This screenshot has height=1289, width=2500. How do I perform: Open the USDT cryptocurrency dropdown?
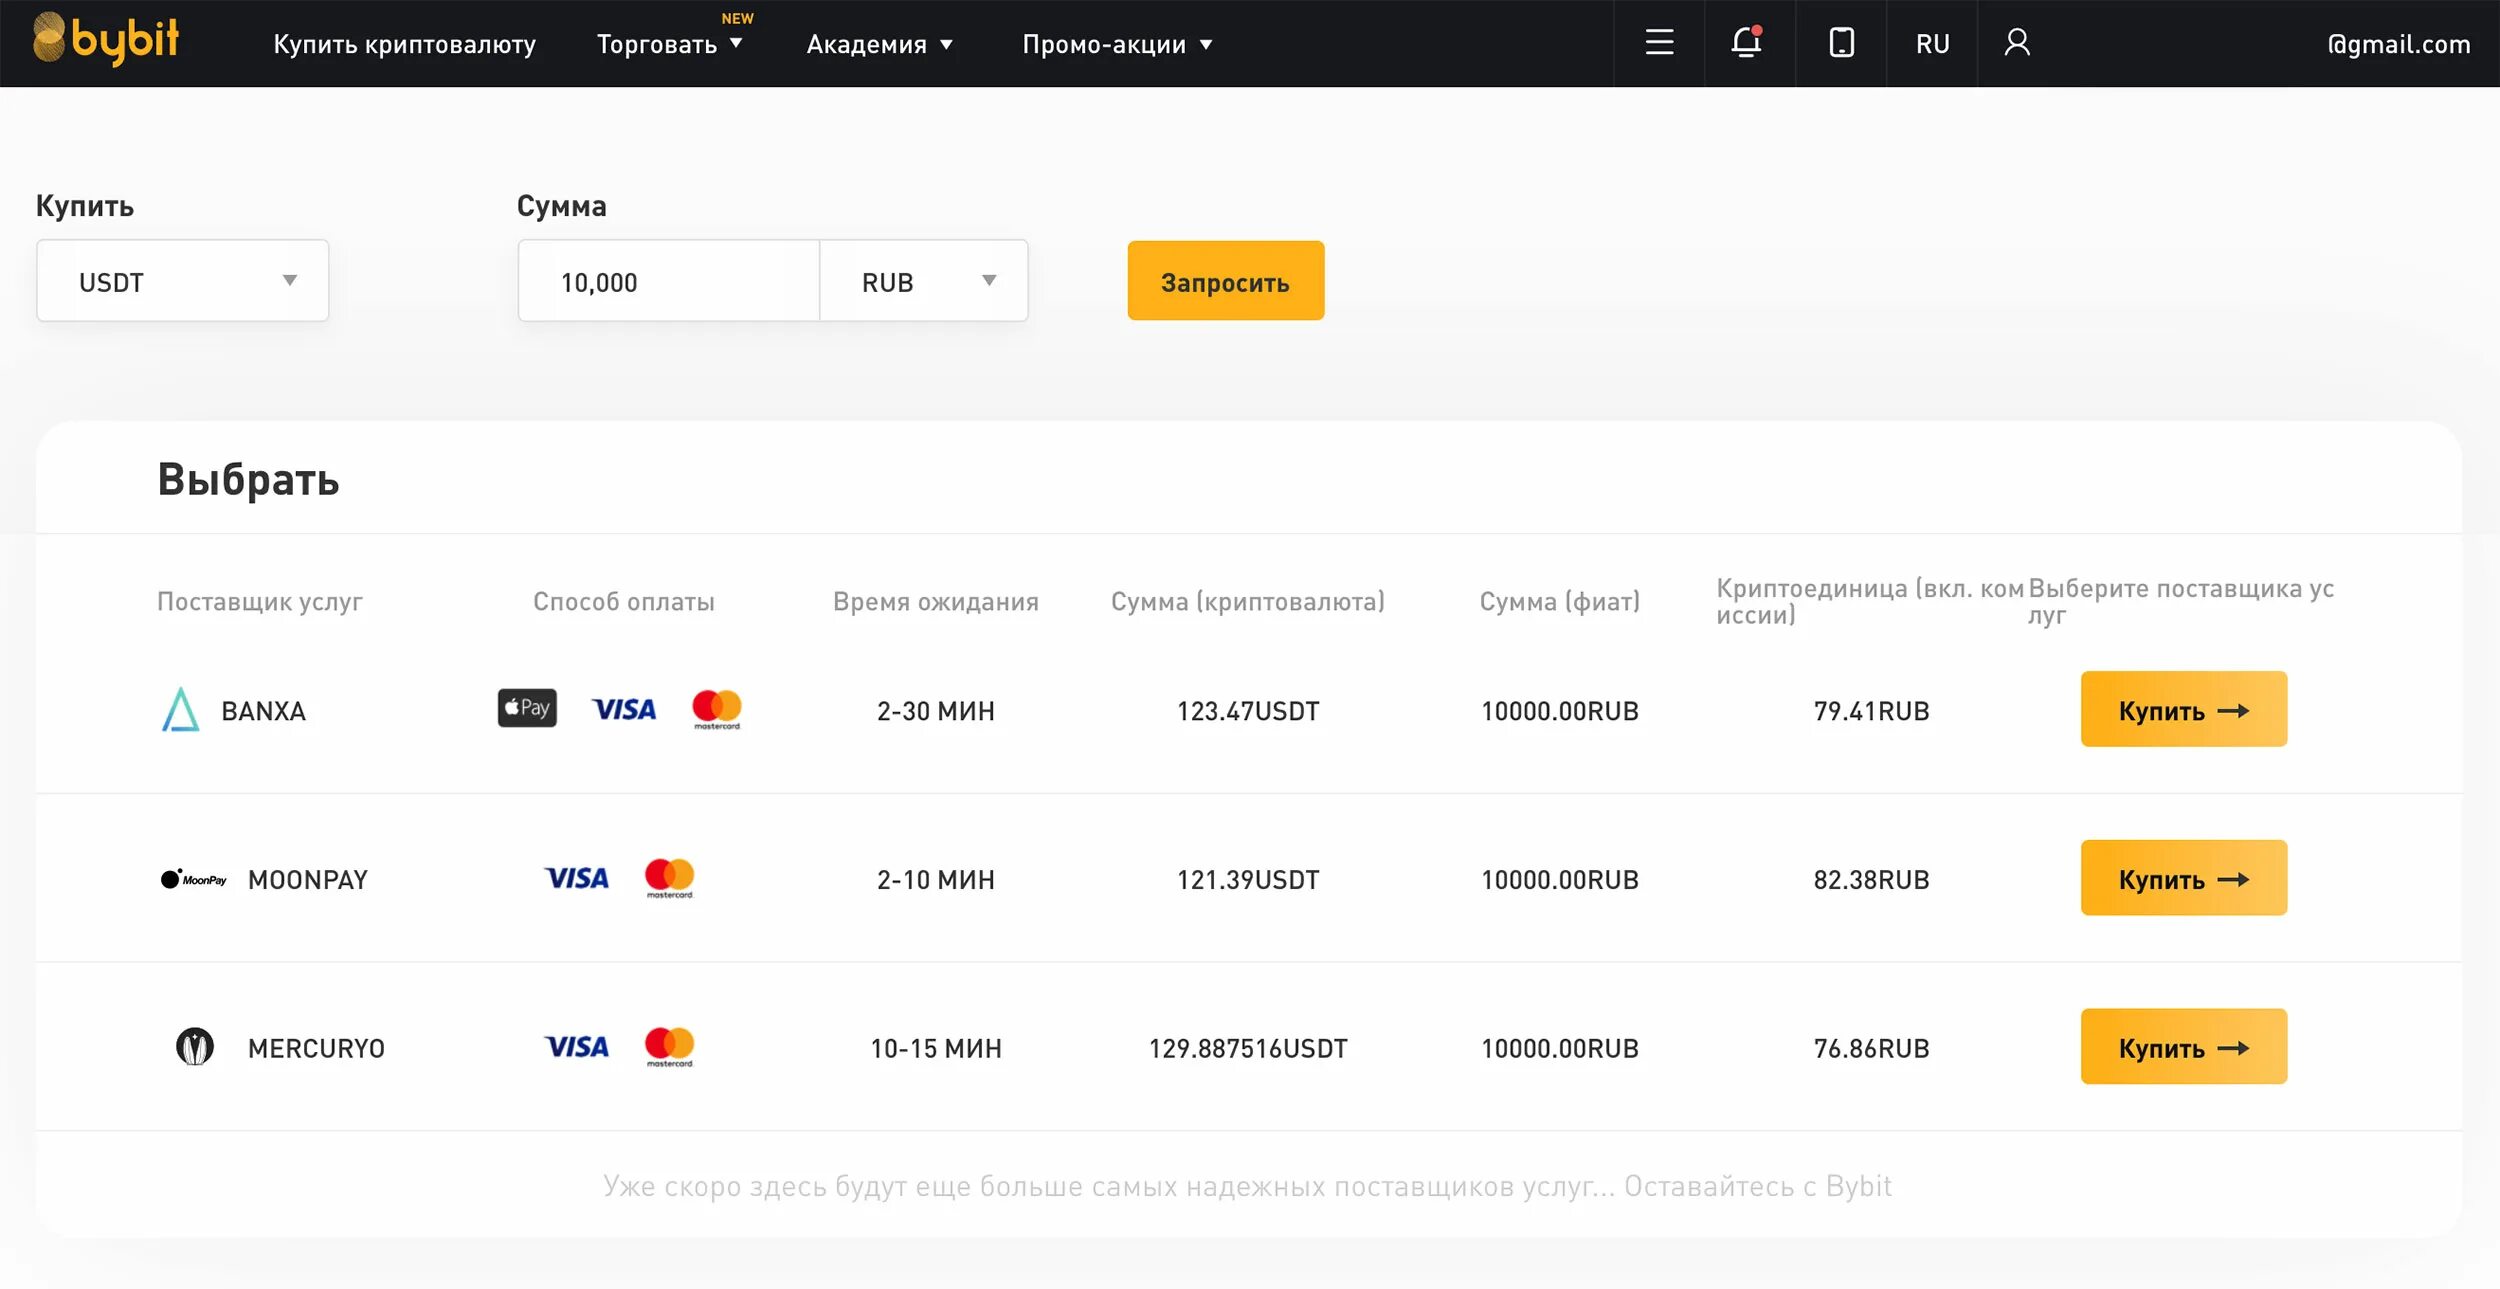tap(182, 281)
